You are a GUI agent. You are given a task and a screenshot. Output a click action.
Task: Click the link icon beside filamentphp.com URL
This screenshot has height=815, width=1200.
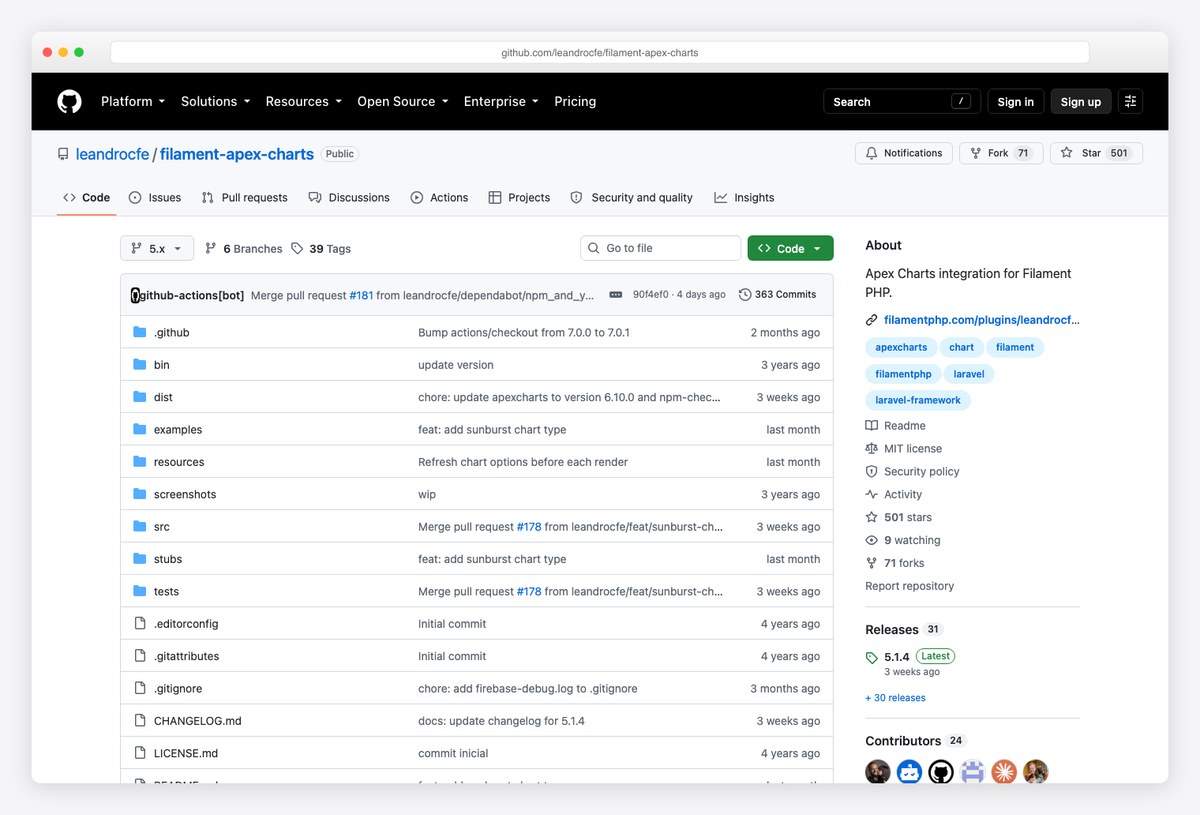click(x=872, y=321)
